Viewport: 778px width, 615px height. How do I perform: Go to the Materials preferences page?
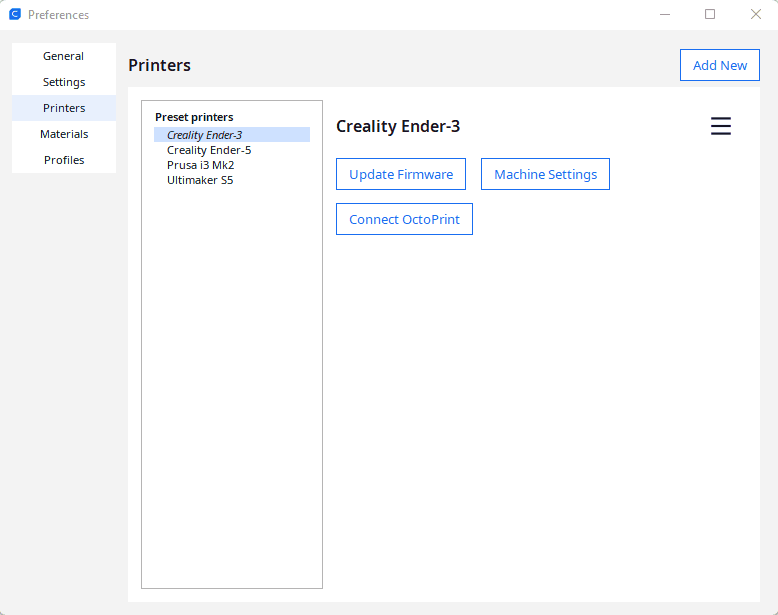tap(64, 134)
